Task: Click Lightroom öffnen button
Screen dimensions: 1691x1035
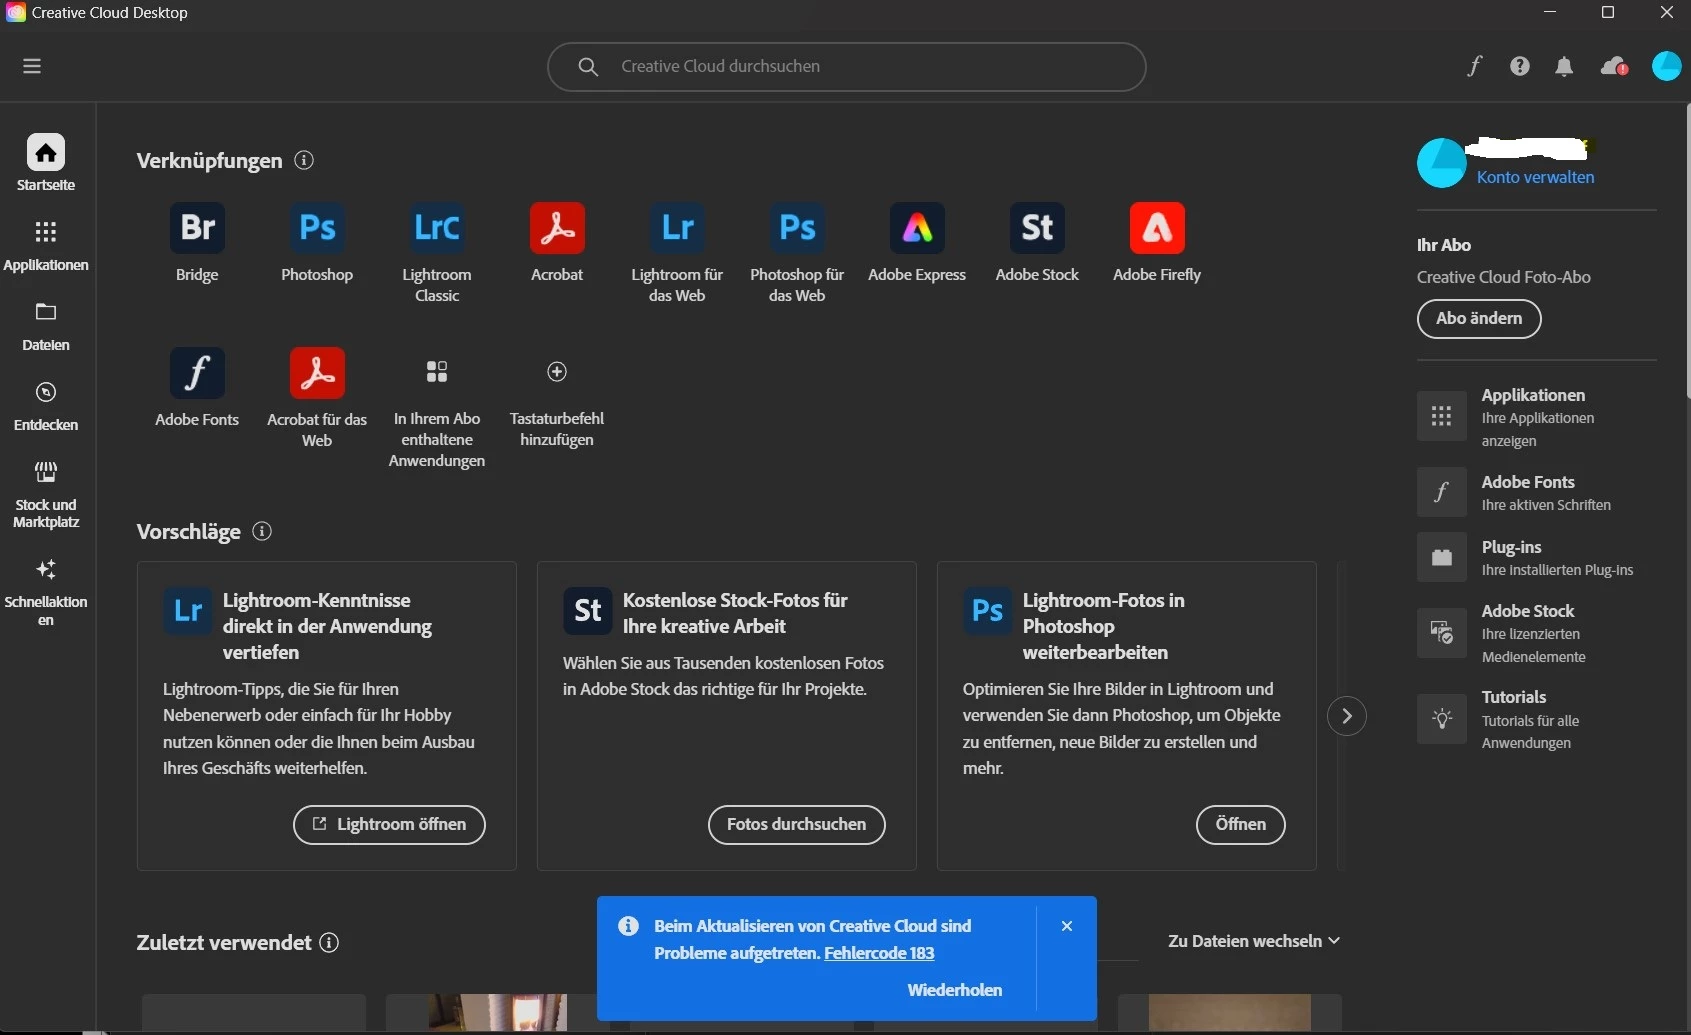Action: 389,824
